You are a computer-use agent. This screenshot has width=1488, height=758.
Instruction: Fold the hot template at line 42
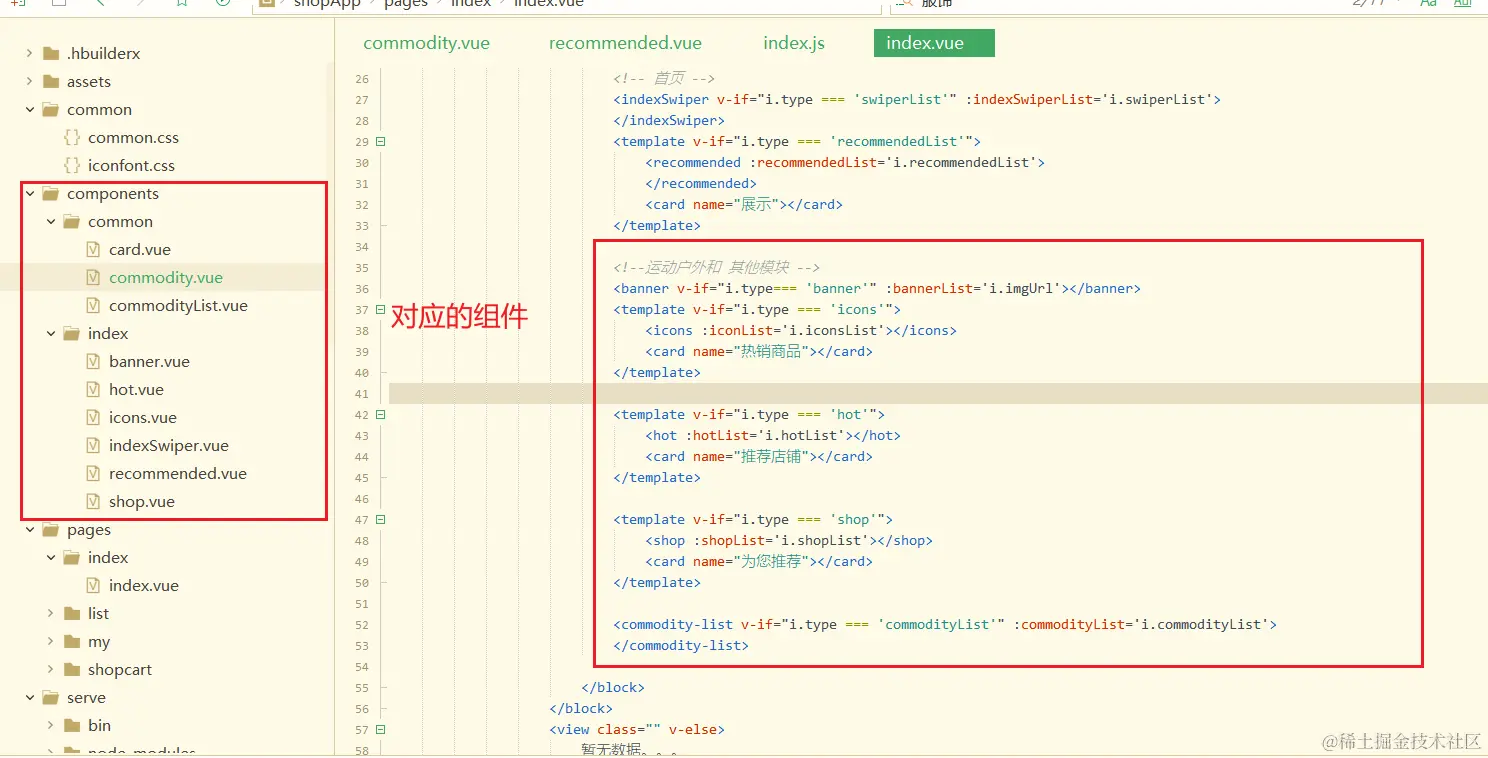(380, 415)
